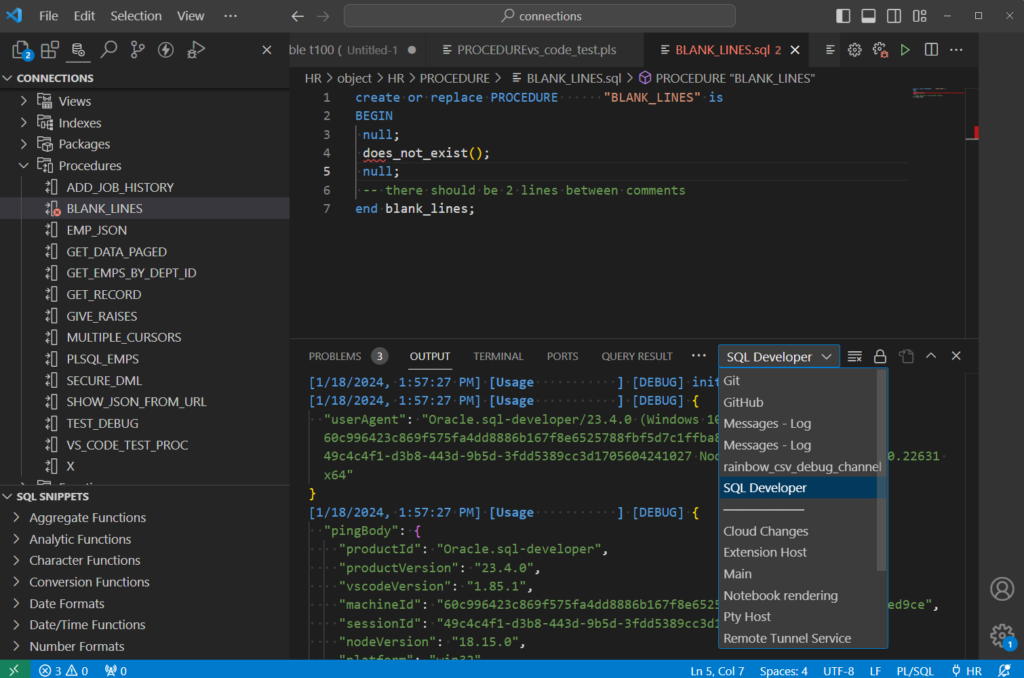Click the compile for debug gear icon
The height and width of the screenshot is (678, 1024).
(880, 50)
